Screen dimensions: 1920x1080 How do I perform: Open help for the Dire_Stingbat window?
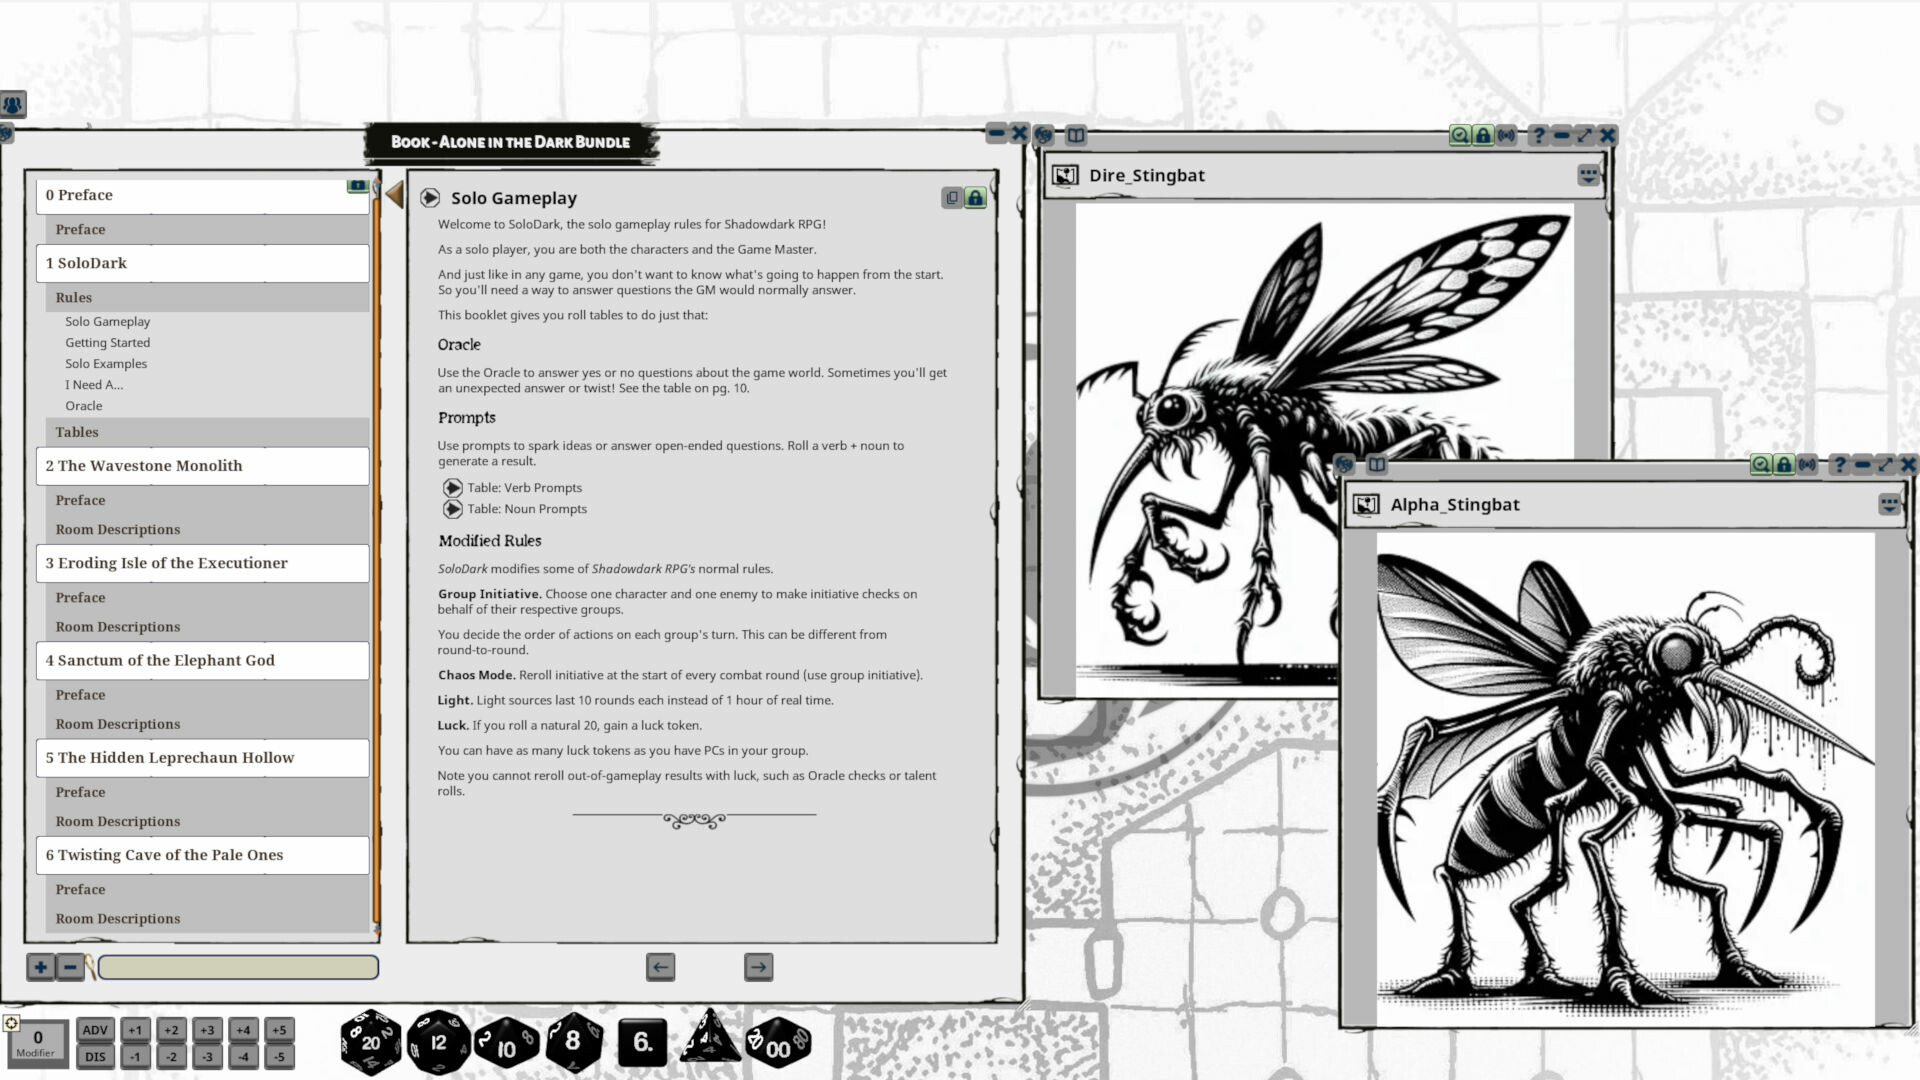tap(1537, 135)
